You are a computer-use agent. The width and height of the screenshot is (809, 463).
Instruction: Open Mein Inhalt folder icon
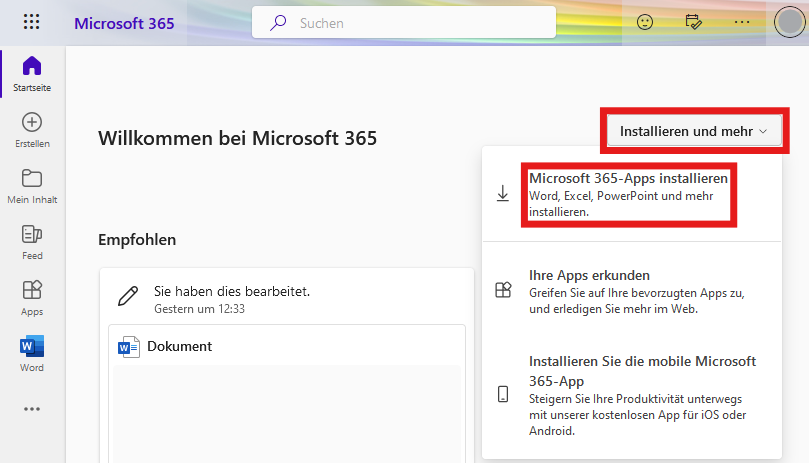[x=31, y=186]
